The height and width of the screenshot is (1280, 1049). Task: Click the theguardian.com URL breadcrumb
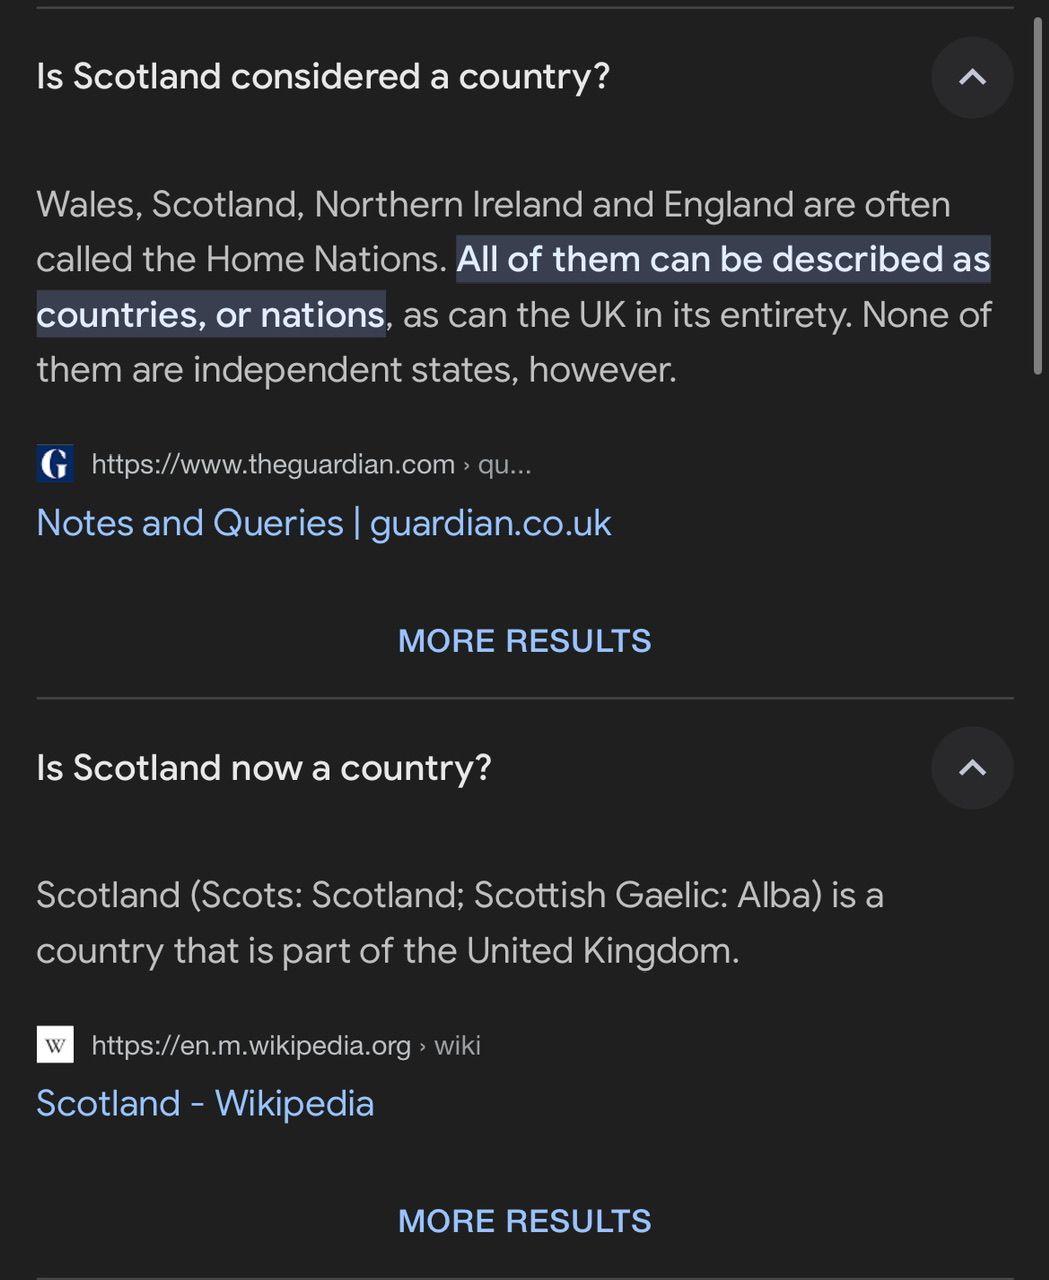(x=272, y=464)
